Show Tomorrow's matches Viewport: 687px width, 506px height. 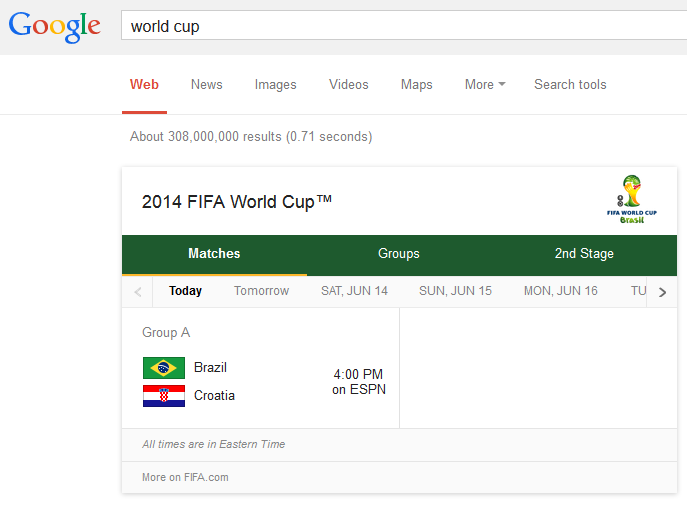pyautogui.click(x=261, y=291)
